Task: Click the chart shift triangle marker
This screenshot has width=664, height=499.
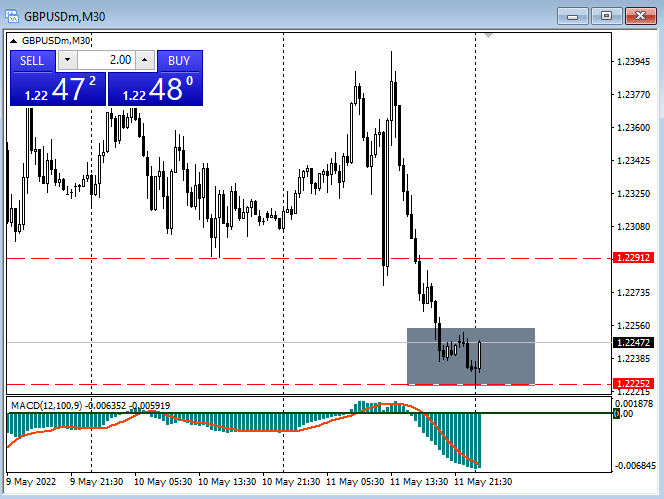Action: tap(488, 36)
